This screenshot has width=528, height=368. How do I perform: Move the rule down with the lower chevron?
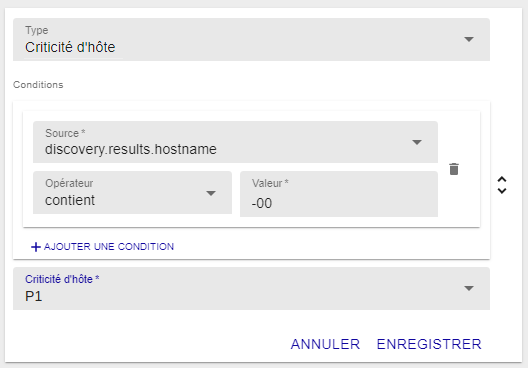coord(502,191)
